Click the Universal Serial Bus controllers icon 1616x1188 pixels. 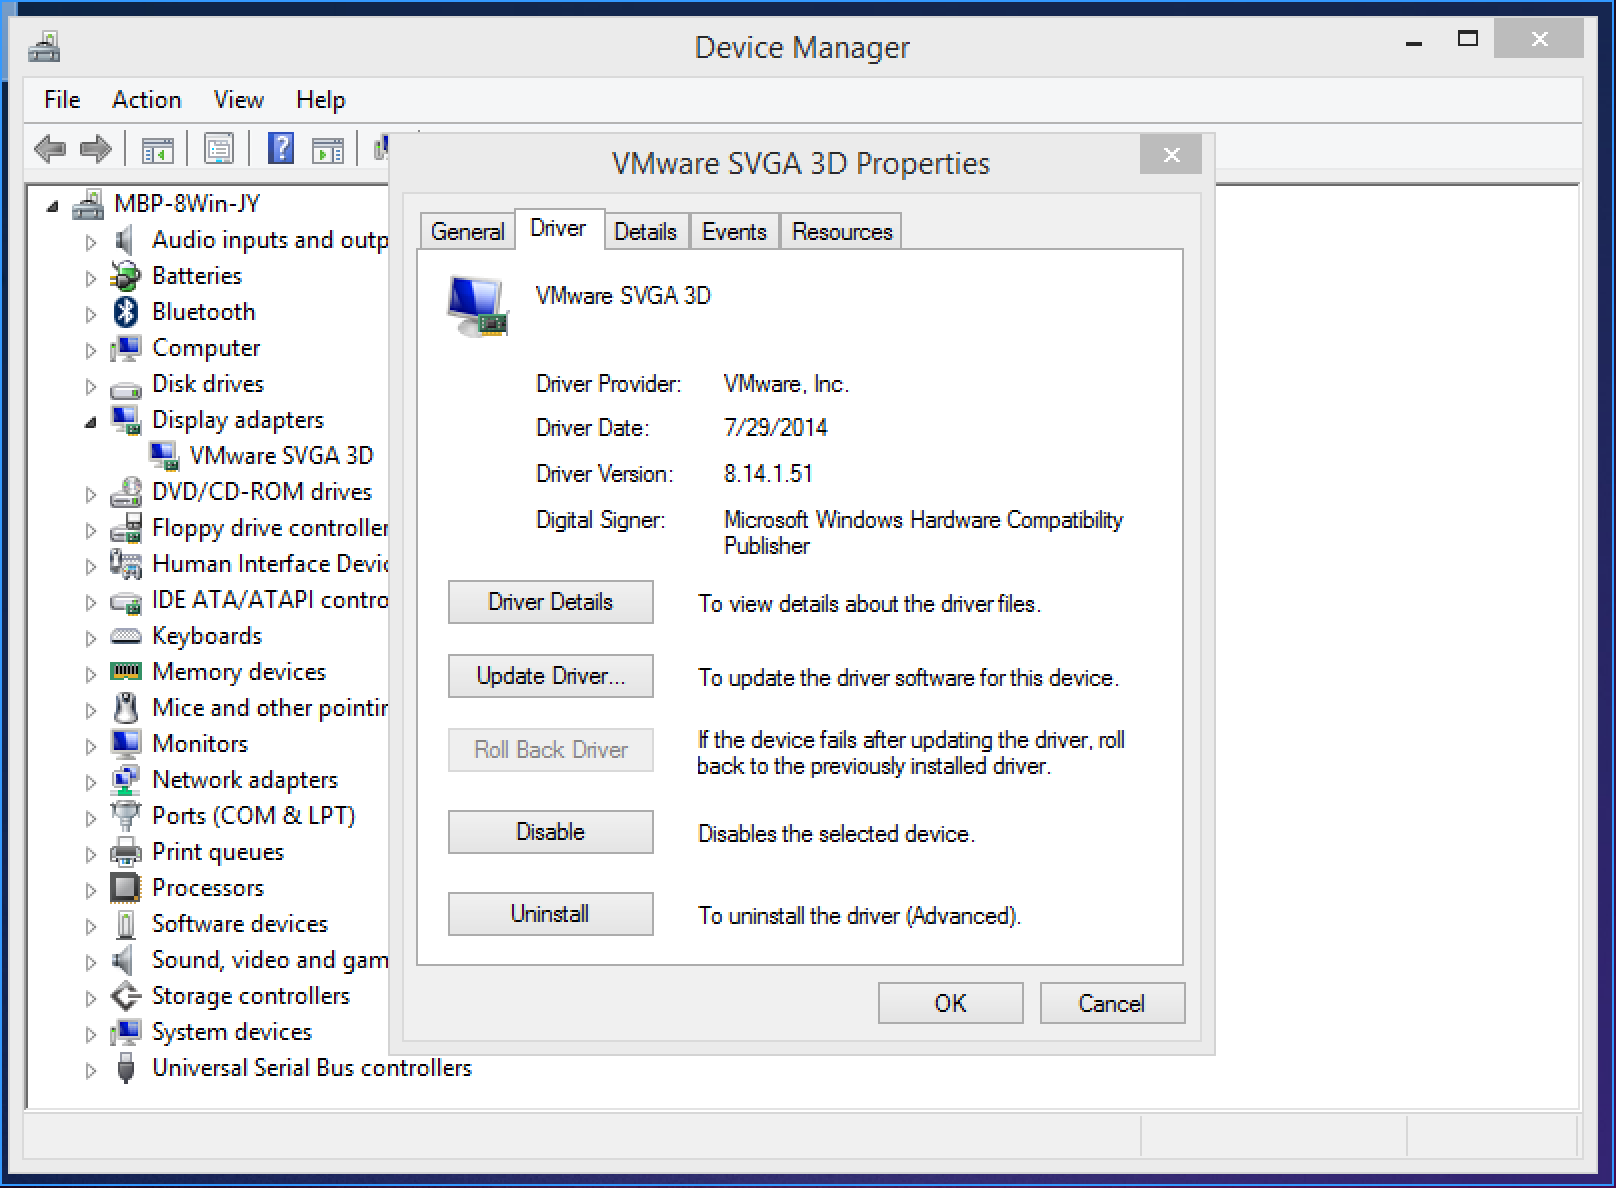(125, 1068)
